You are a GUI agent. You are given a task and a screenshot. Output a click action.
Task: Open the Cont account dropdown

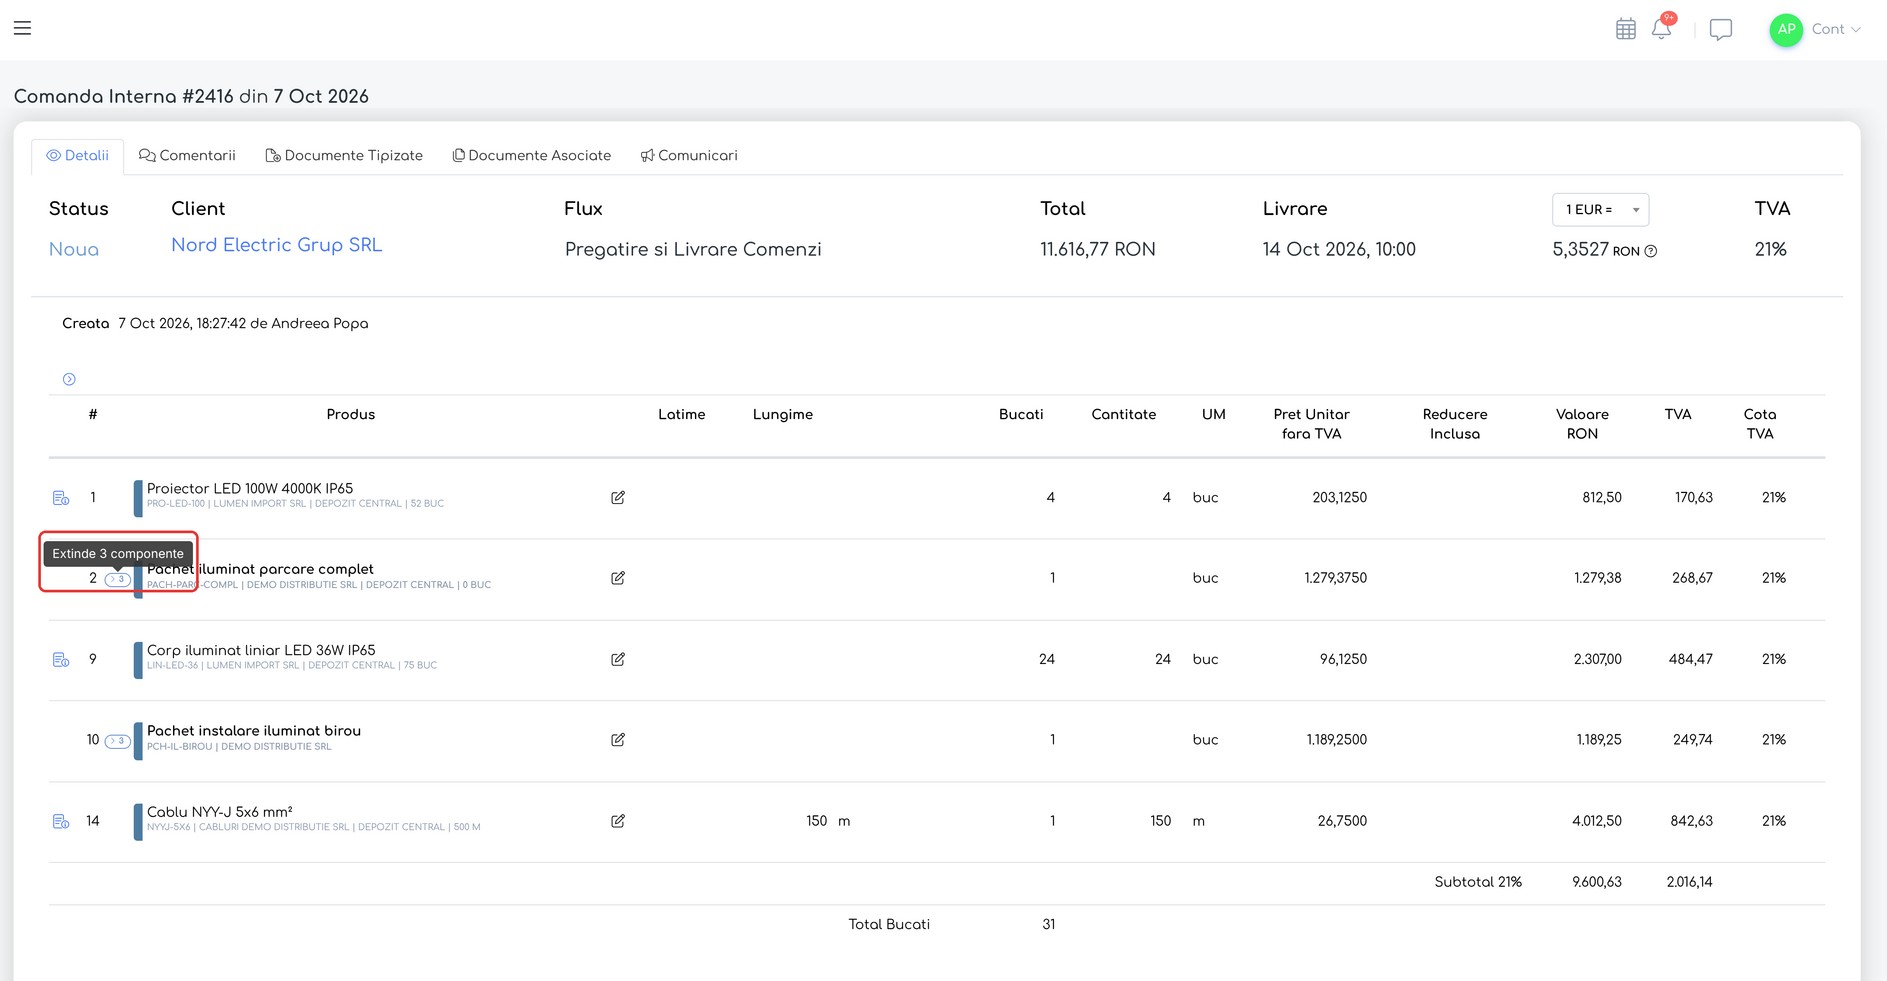tap(1836, 29)
